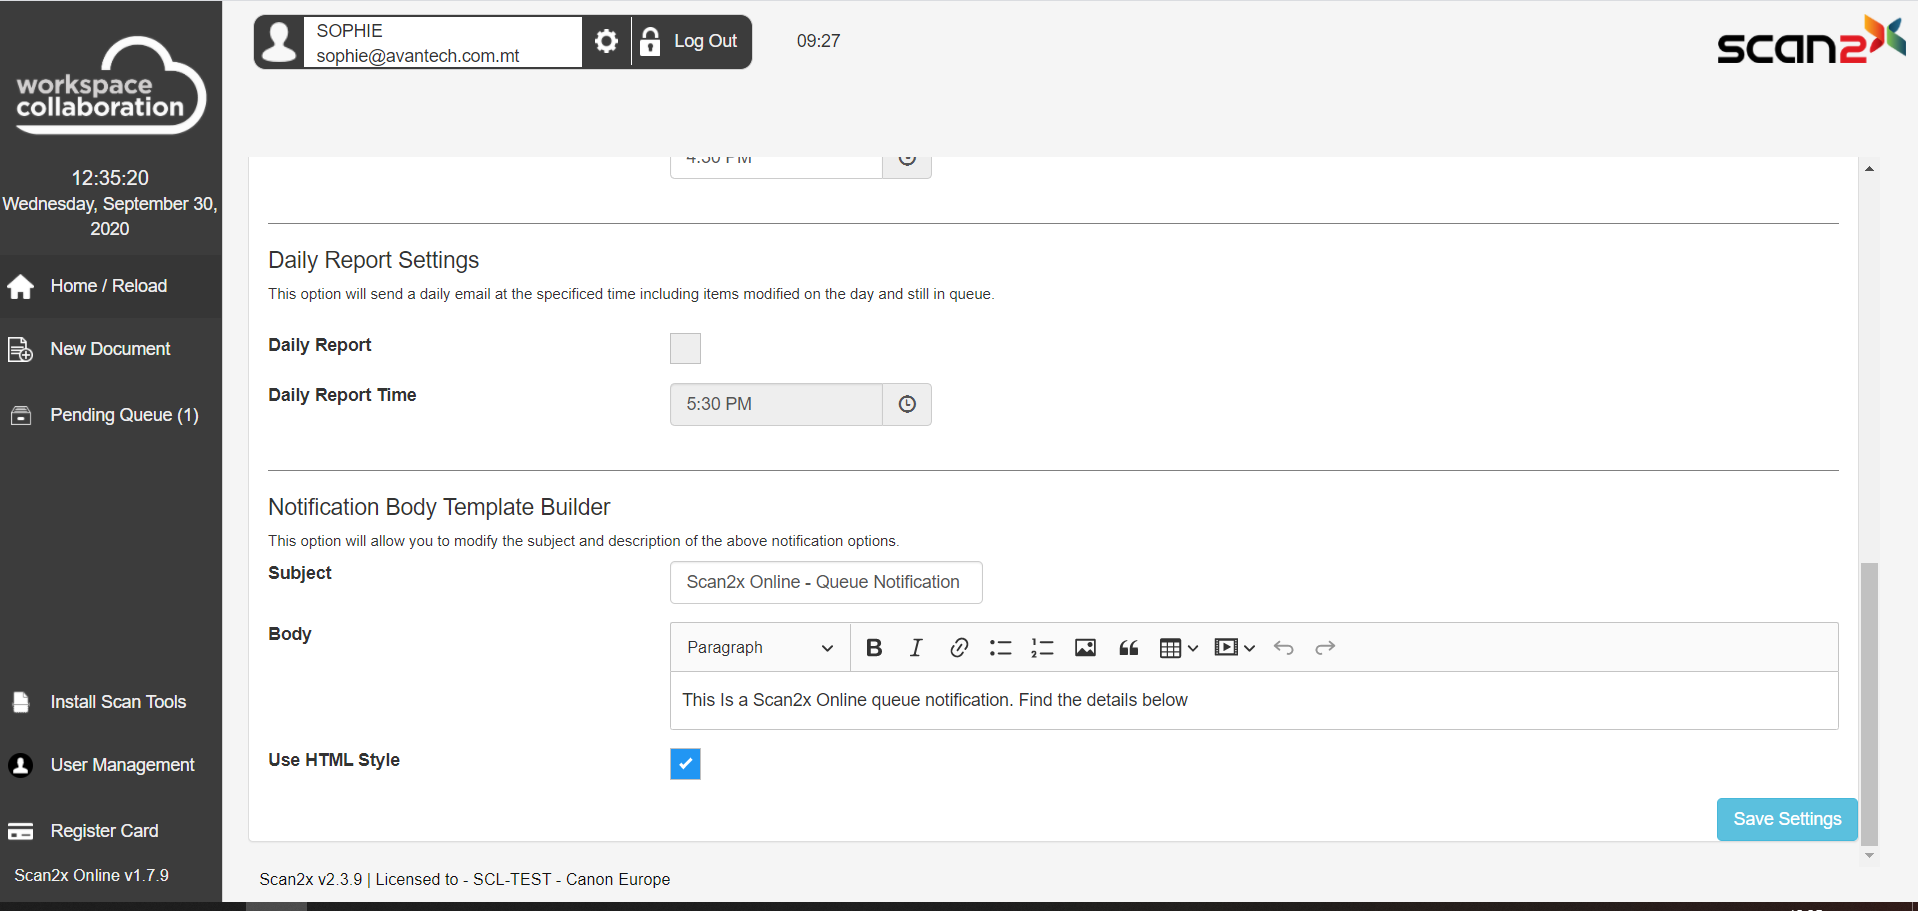Create a numbered list in Body editor
The height and width of the screenshot is (911, 1918).
click(x=1042, y=648)
